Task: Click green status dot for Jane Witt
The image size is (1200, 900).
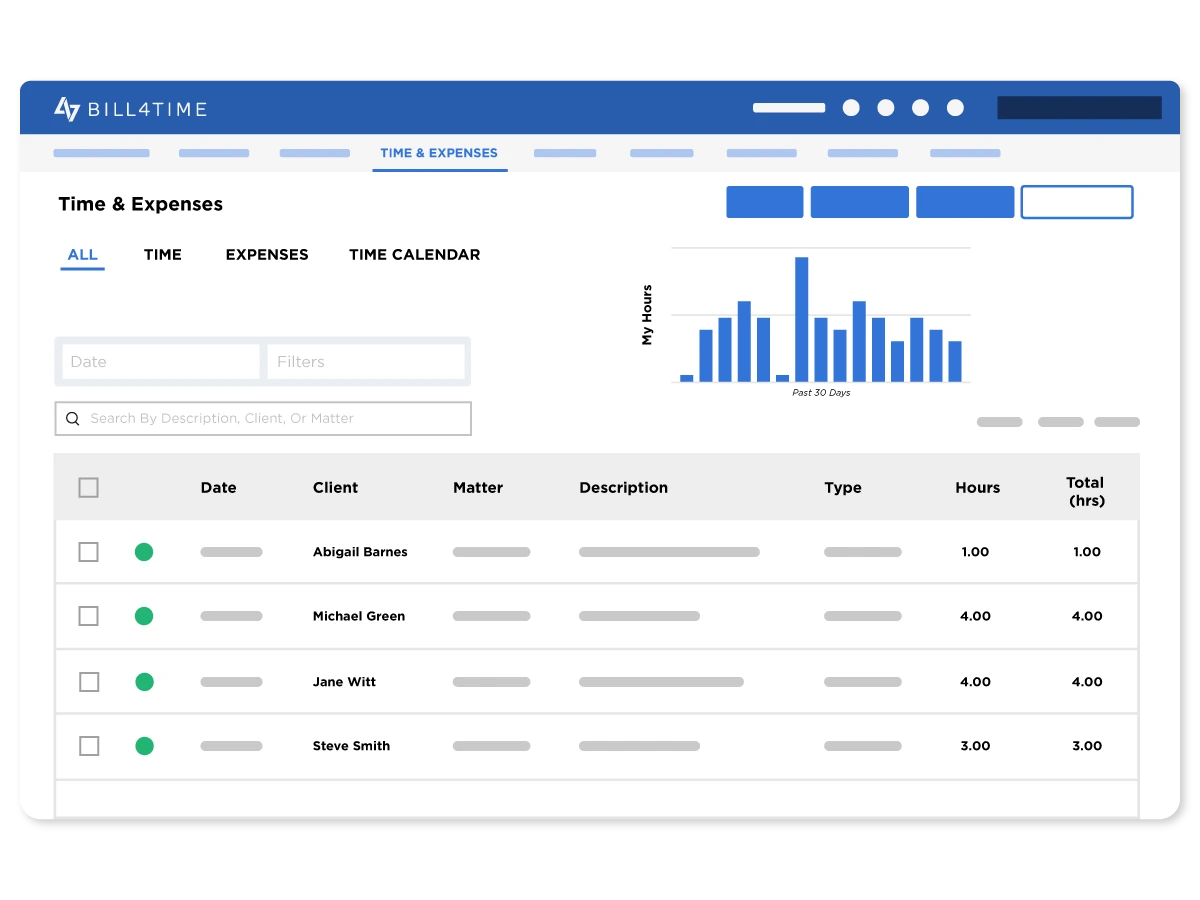Action: pyautogui.click(x=144, y=682)
